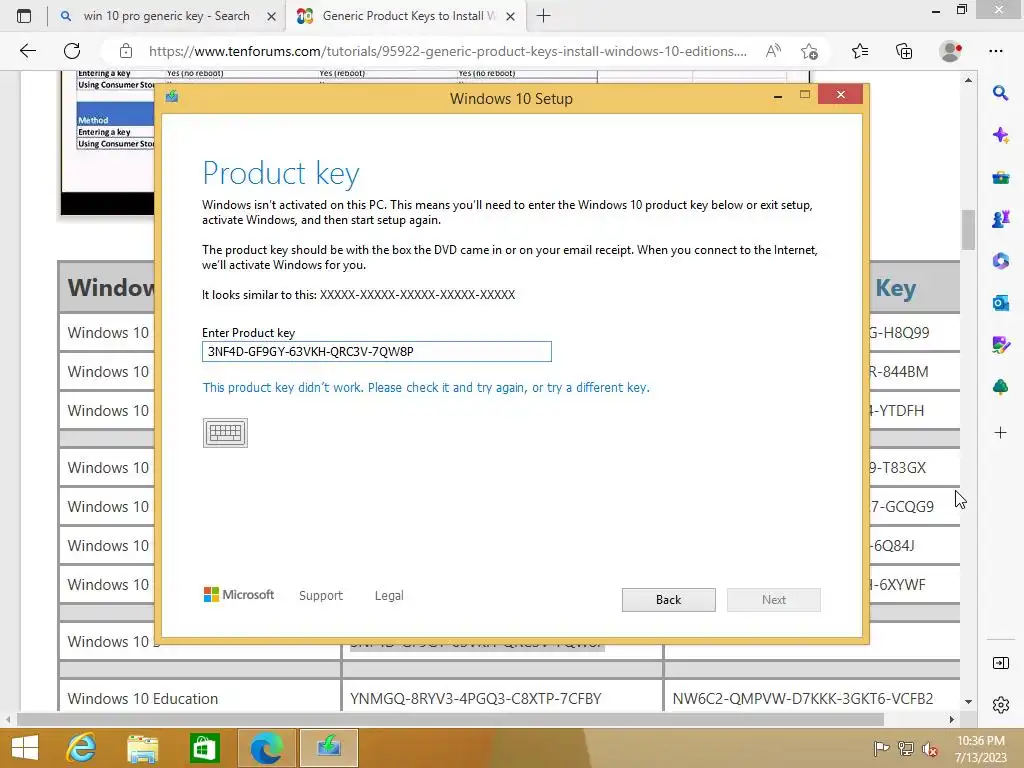
Task: Click the tenforums URL address bar
Action: pyautogui.click(x=447, y=51)
